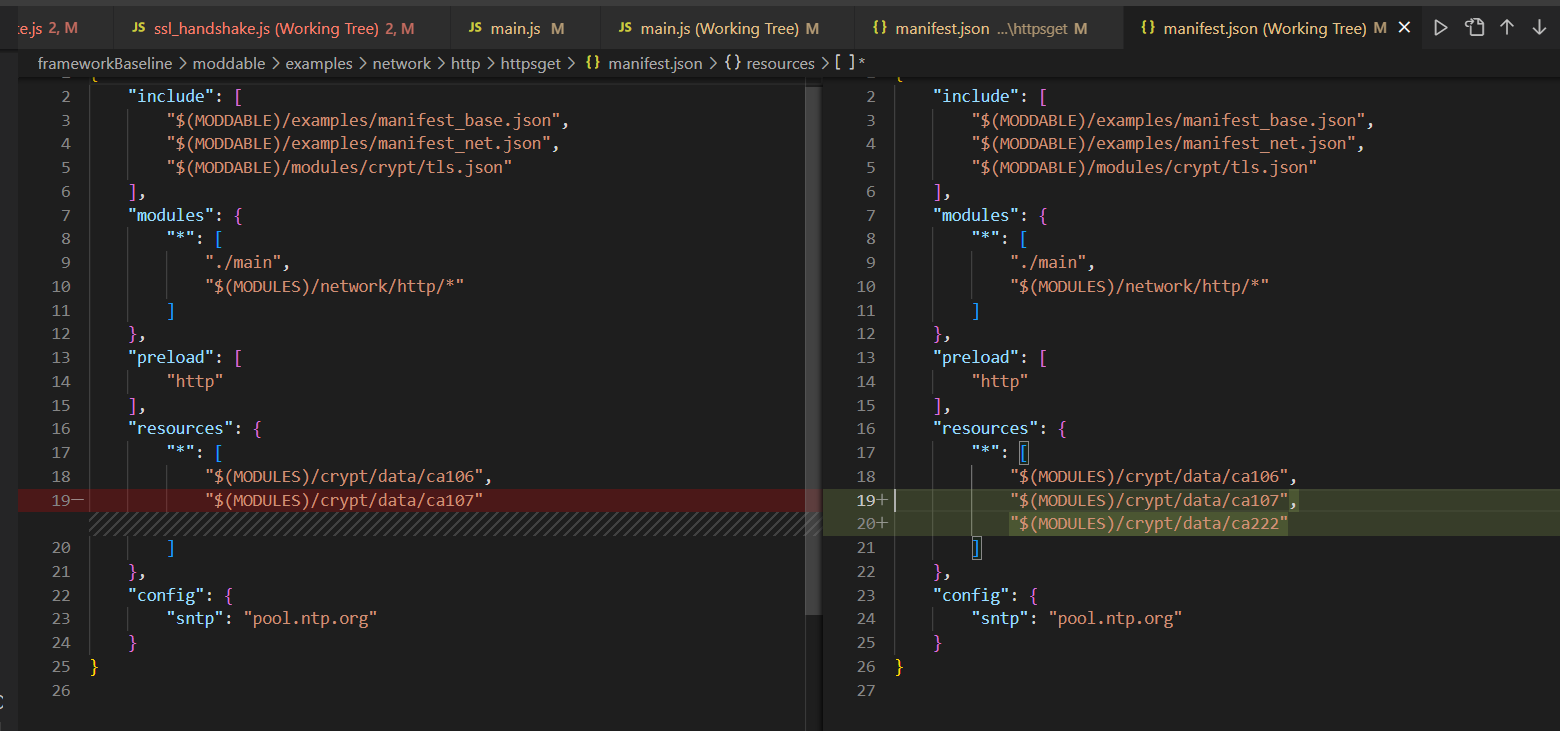Click line number 19− in left gutter
This screenshot has width=1560, height=731.
(x=66, y=500)
